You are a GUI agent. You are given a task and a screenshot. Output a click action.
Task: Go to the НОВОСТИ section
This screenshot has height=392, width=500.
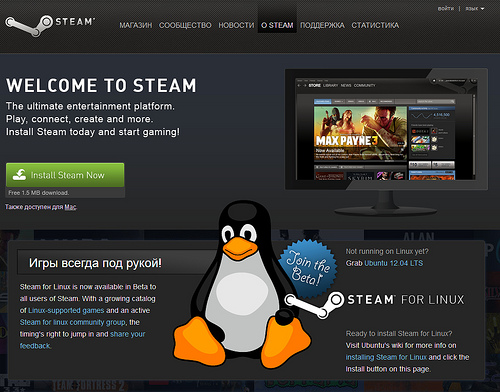[x=236, y=25]
